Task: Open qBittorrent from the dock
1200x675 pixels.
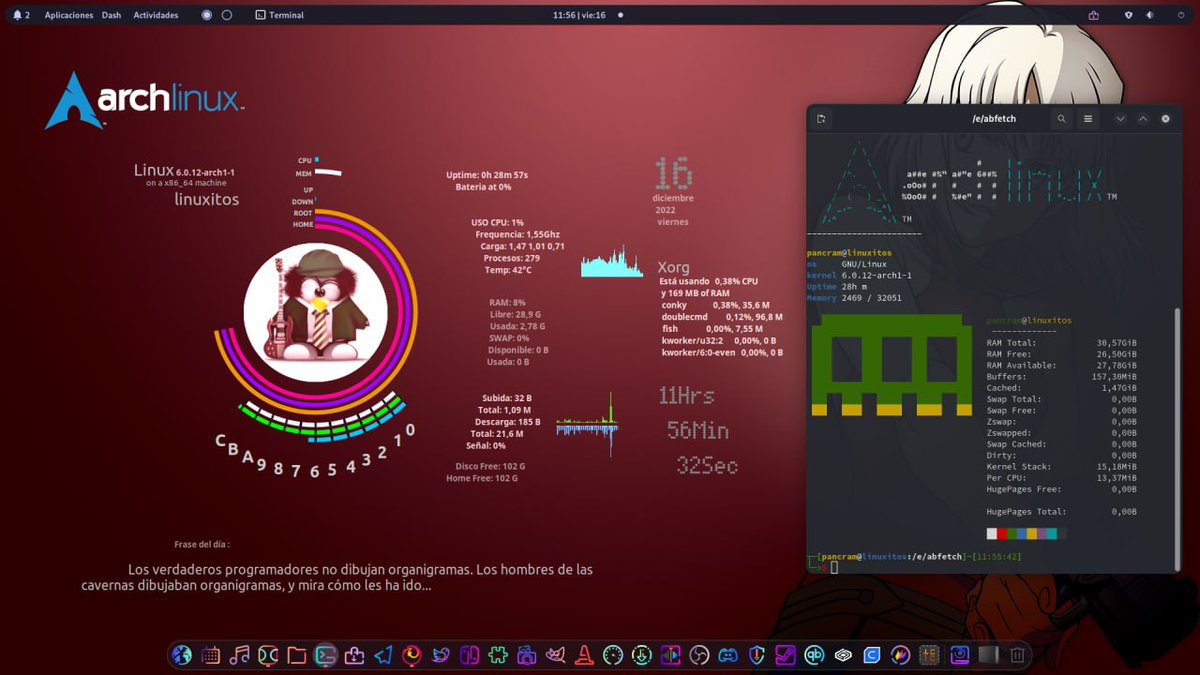Action: [814, 655]
